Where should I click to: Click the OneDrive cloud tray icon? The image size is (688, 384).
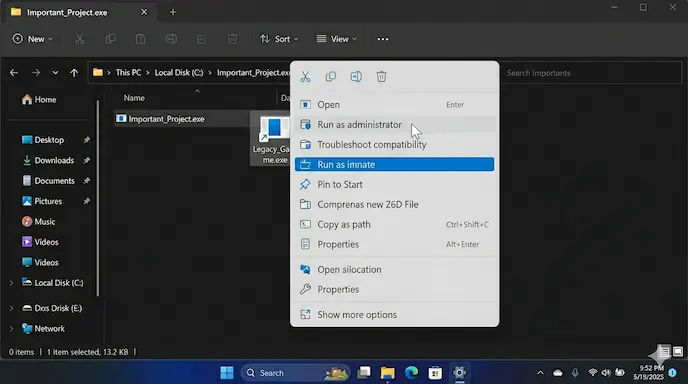(x=558, y=373)
